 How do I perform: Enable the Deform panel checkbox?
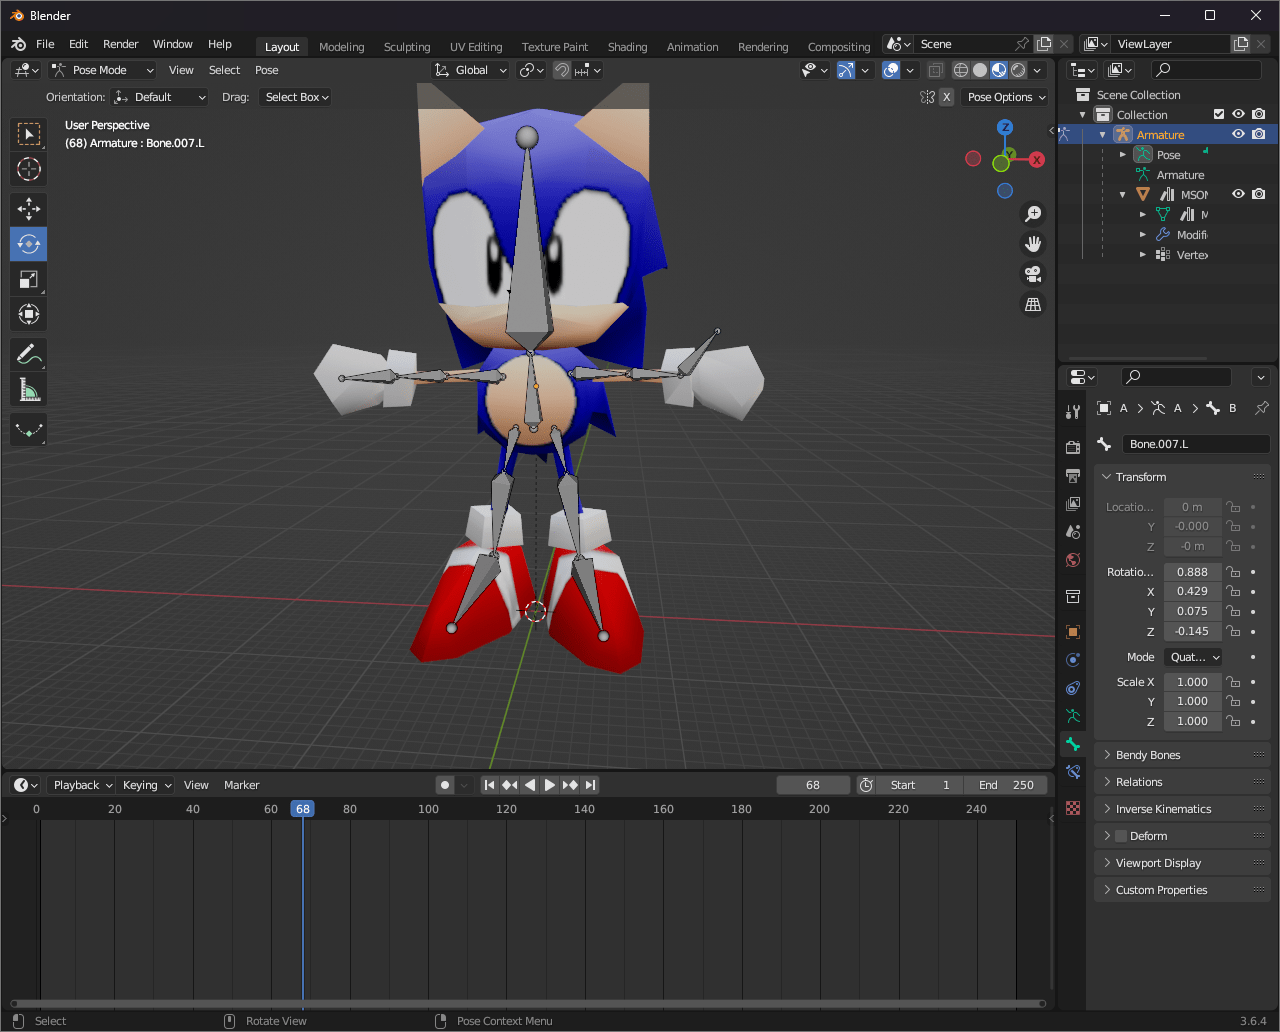1121,836
